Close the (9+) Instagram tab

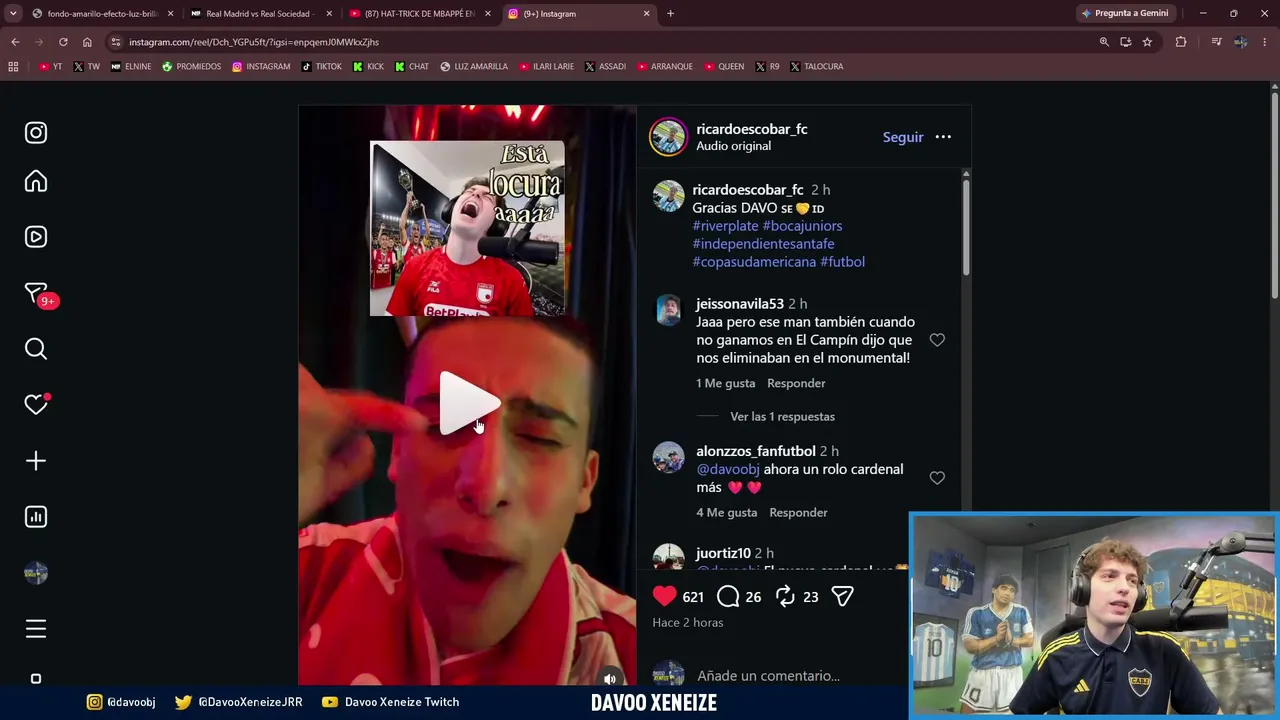pos(647,14)
